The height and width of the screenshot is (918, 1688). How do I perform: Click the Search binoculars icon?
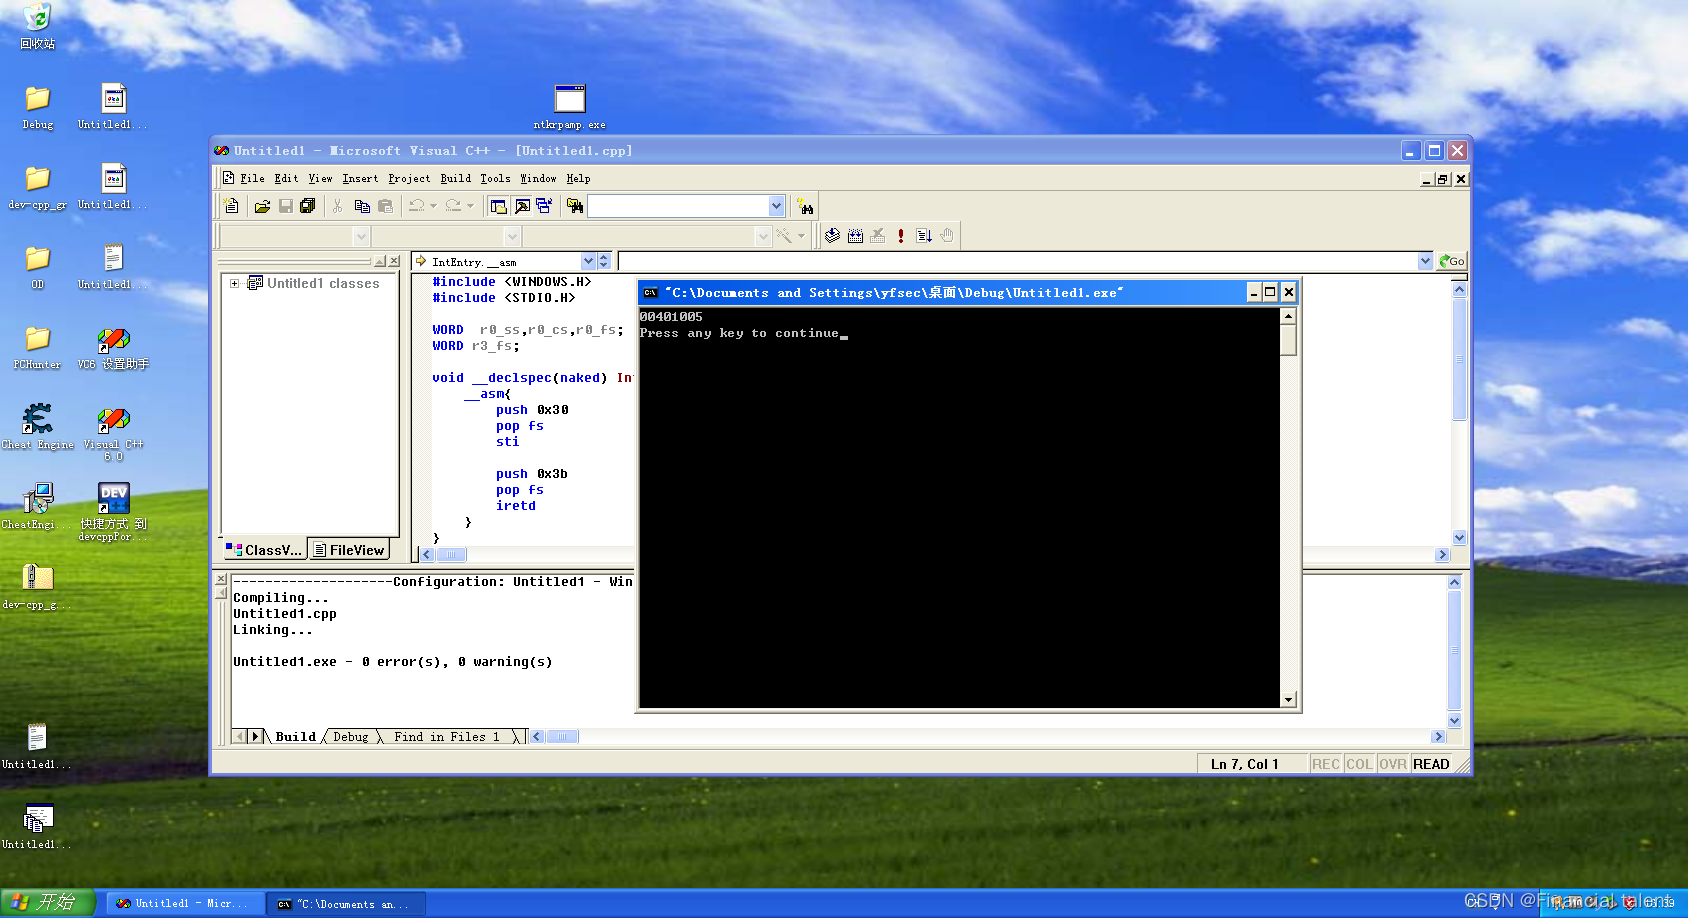pos(805,207)
